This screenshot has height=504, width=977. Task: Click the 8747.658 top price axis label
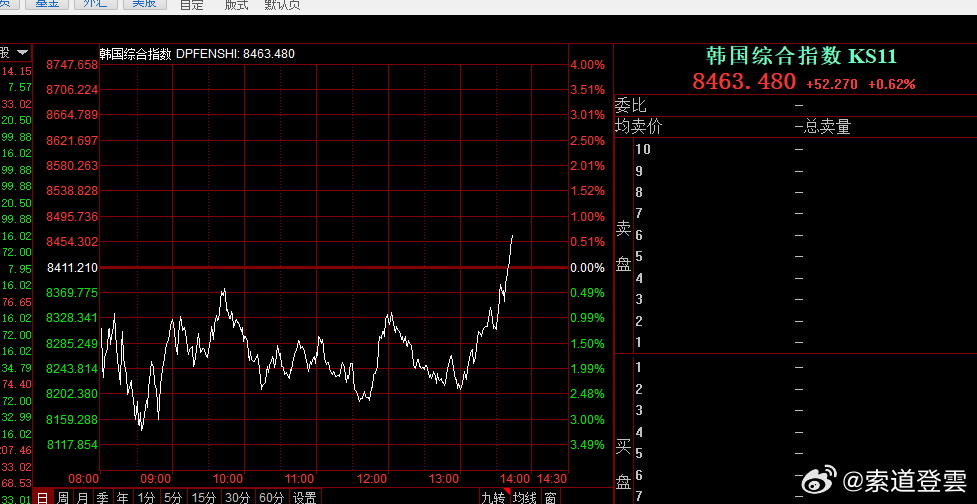point(72,65)
